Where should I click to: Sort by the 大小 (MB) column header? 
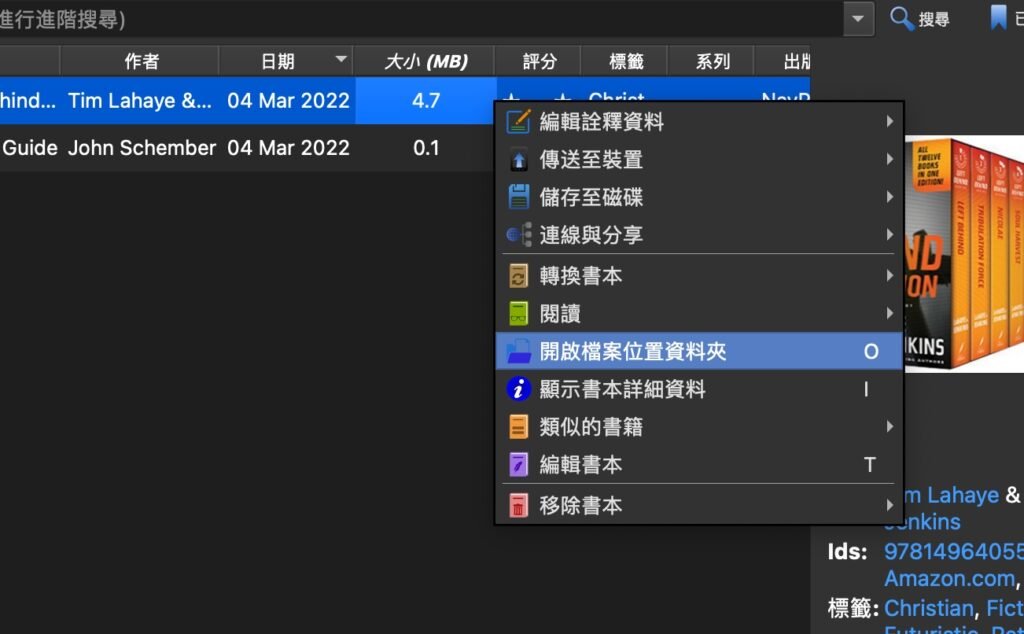[x=426, y=61]
